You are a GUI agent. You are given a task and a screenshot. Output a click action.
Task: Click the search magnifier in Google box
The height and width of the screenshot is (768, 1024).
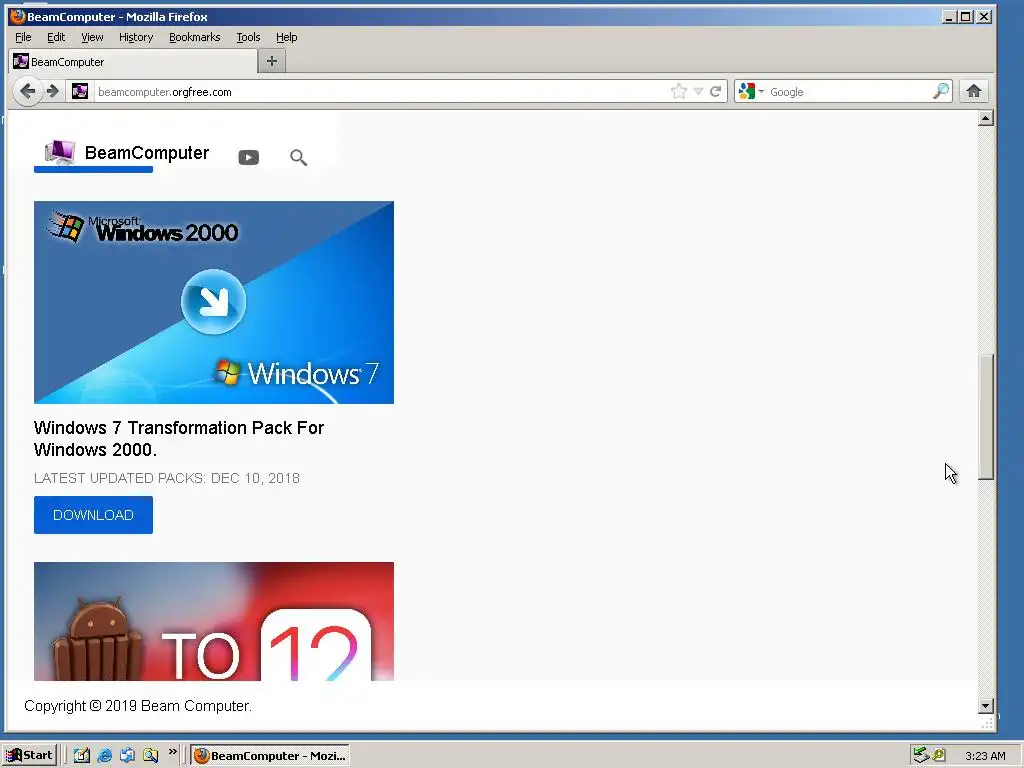pyautogui.click(x=941, y=91)
